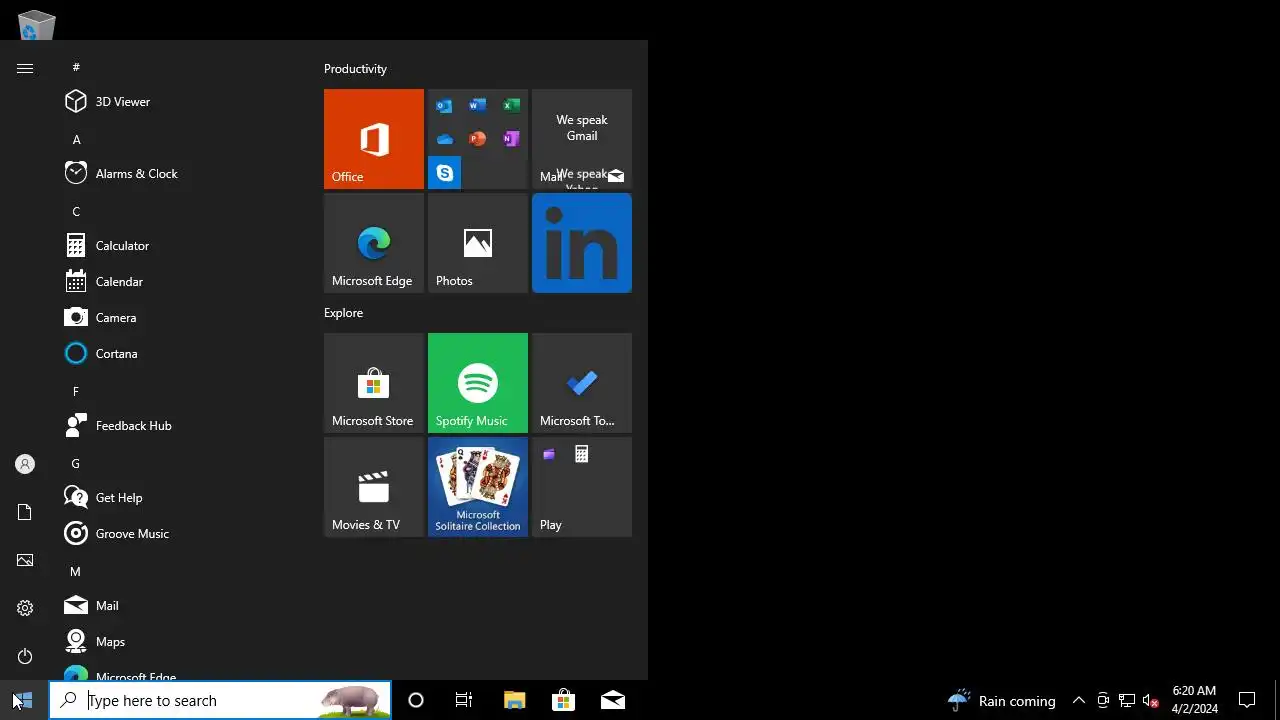1280x720 pixels.
Task: Launch the Spotify Music tile
Action: point(478,383)
